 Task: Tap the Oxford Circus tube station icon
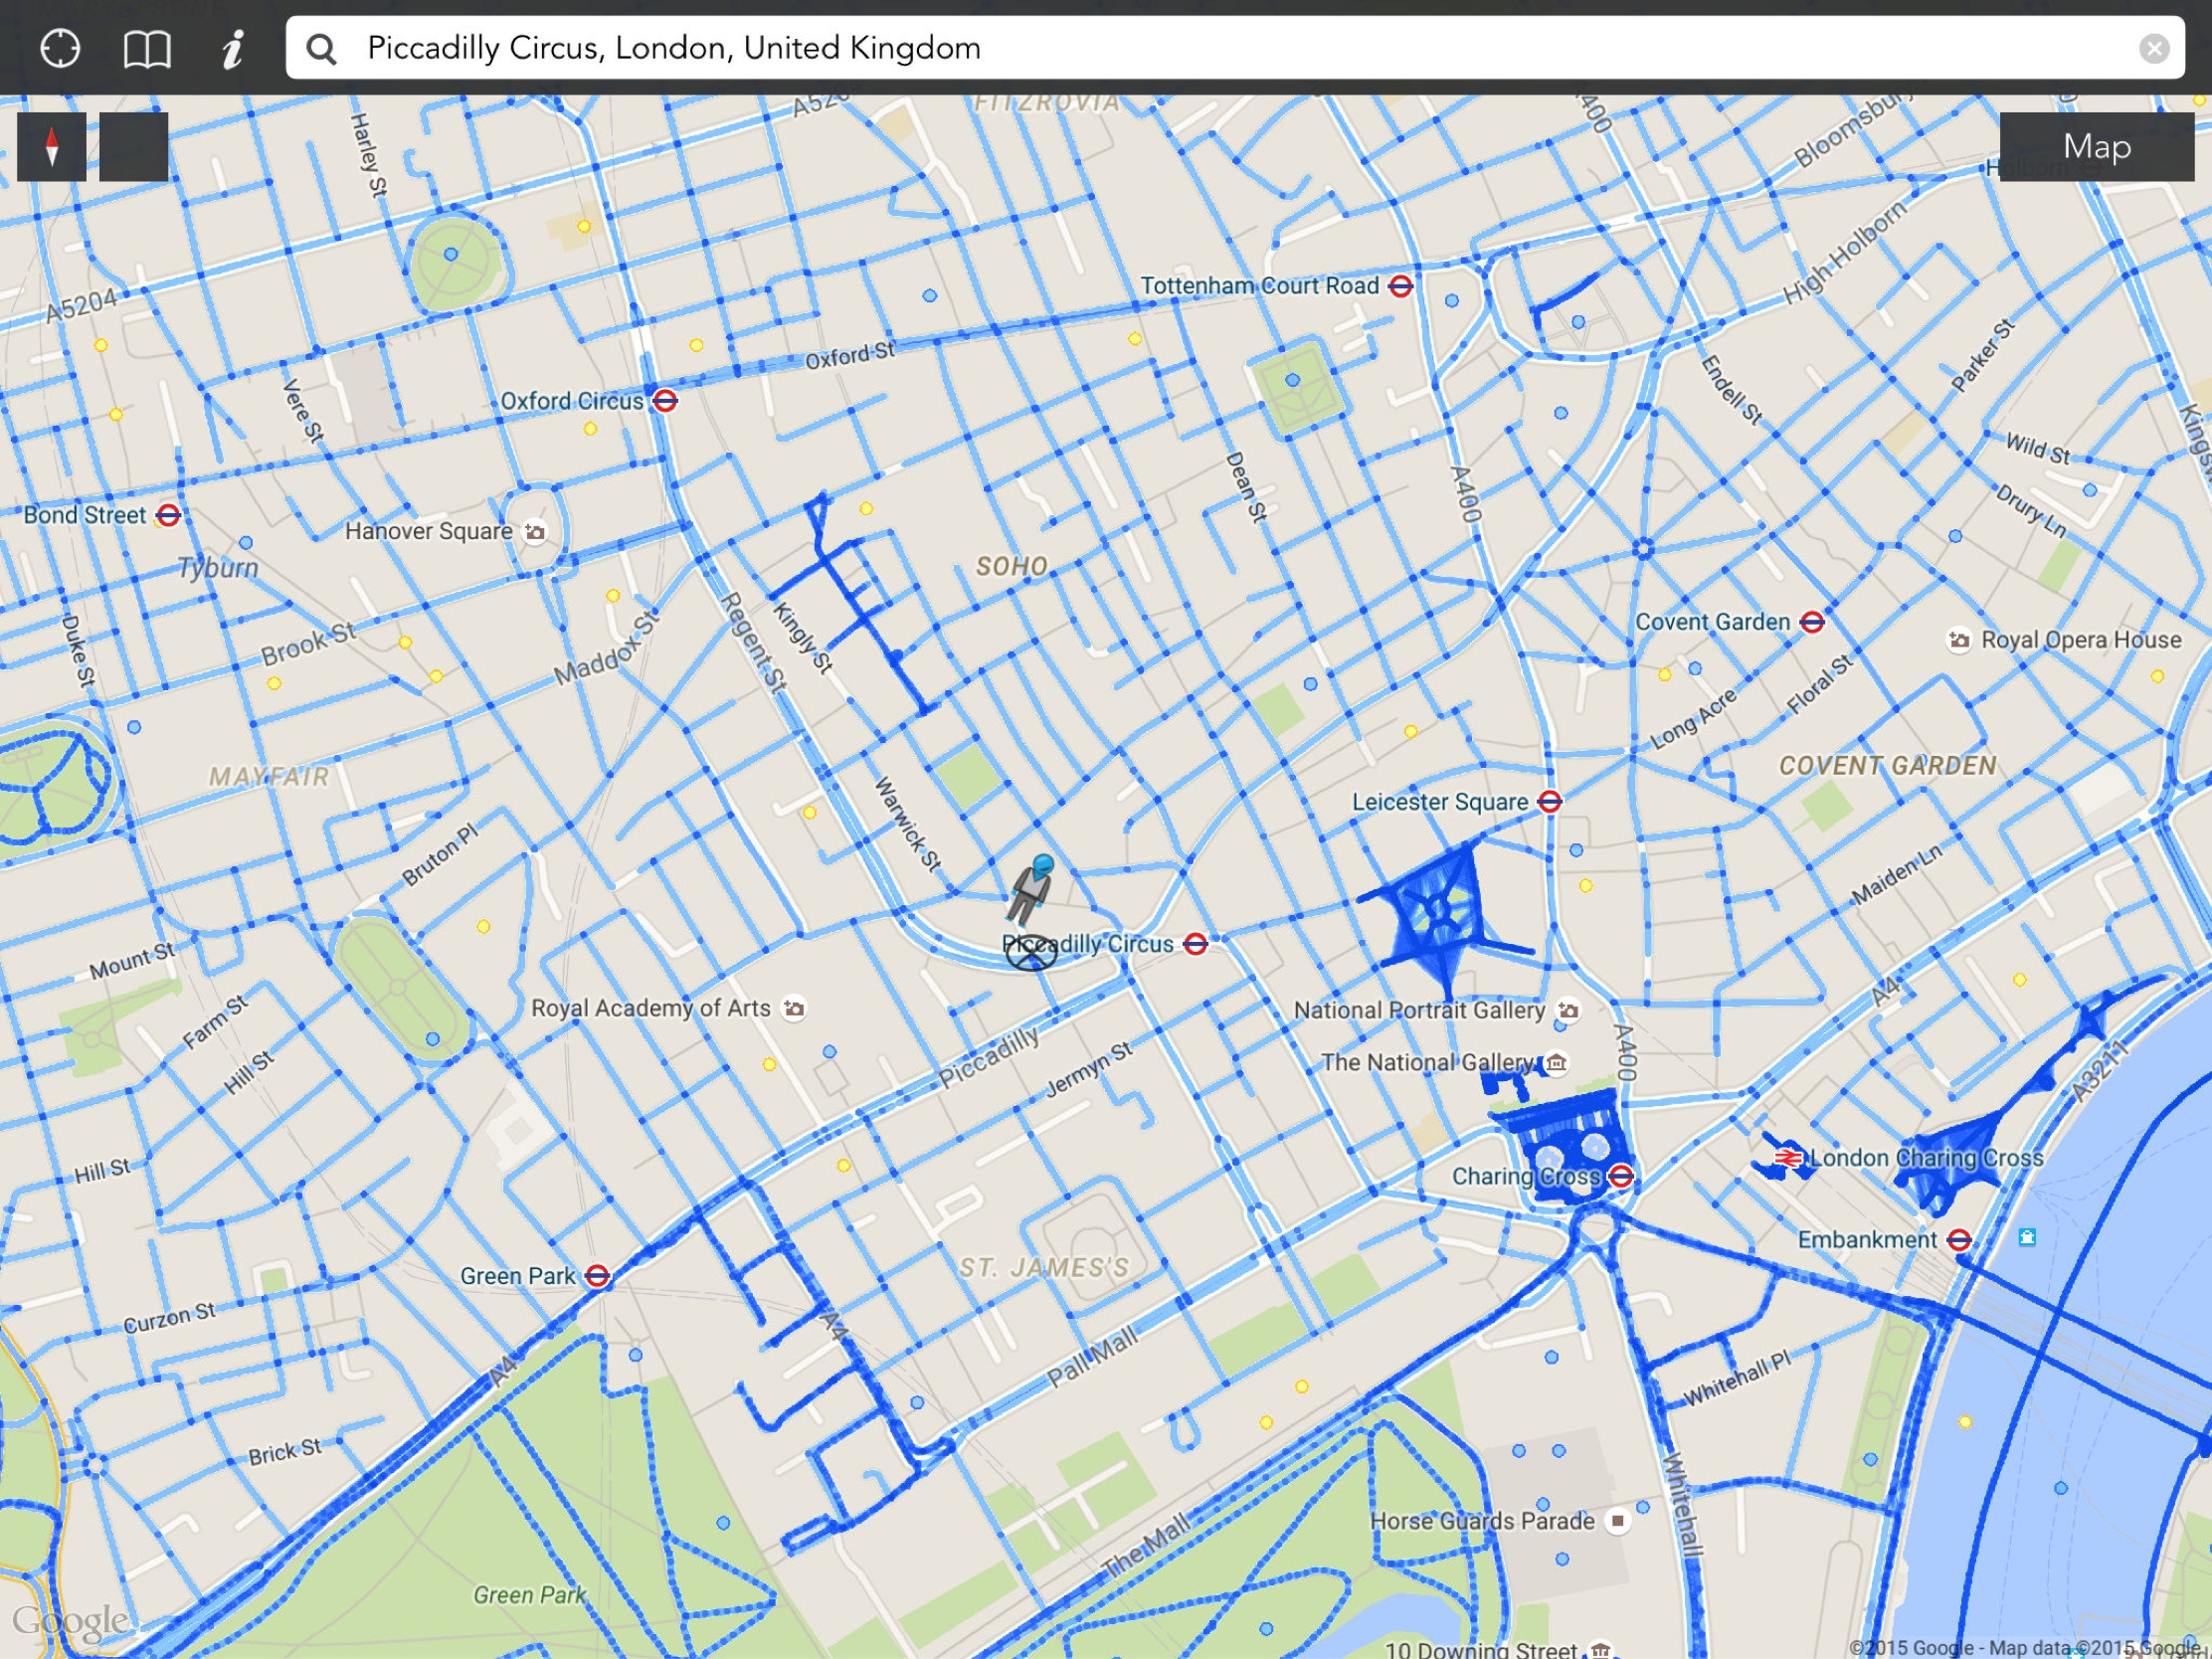tap(665, 401)
